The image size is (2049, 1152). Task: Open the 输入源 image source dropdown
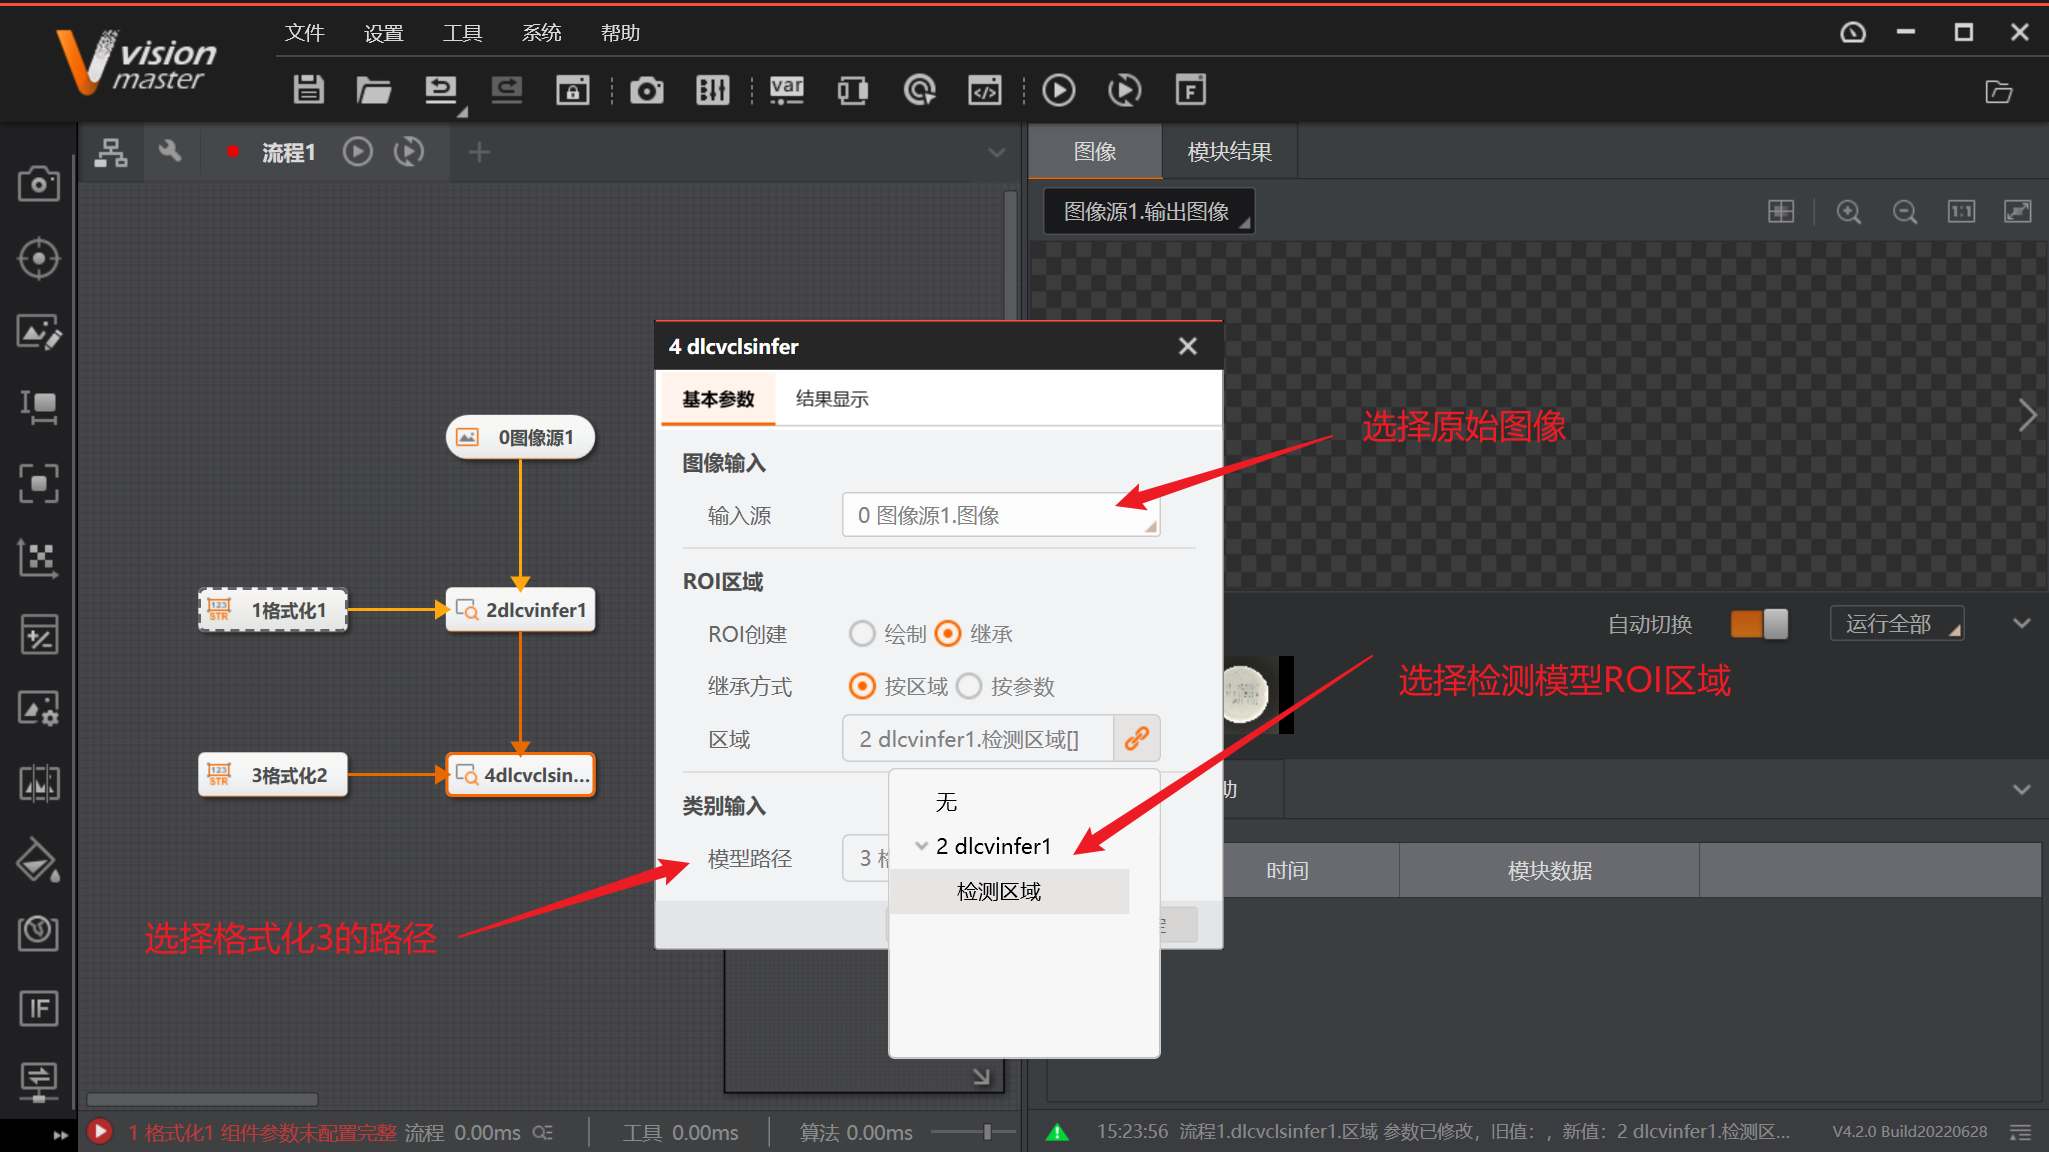tap(1000, 515)
